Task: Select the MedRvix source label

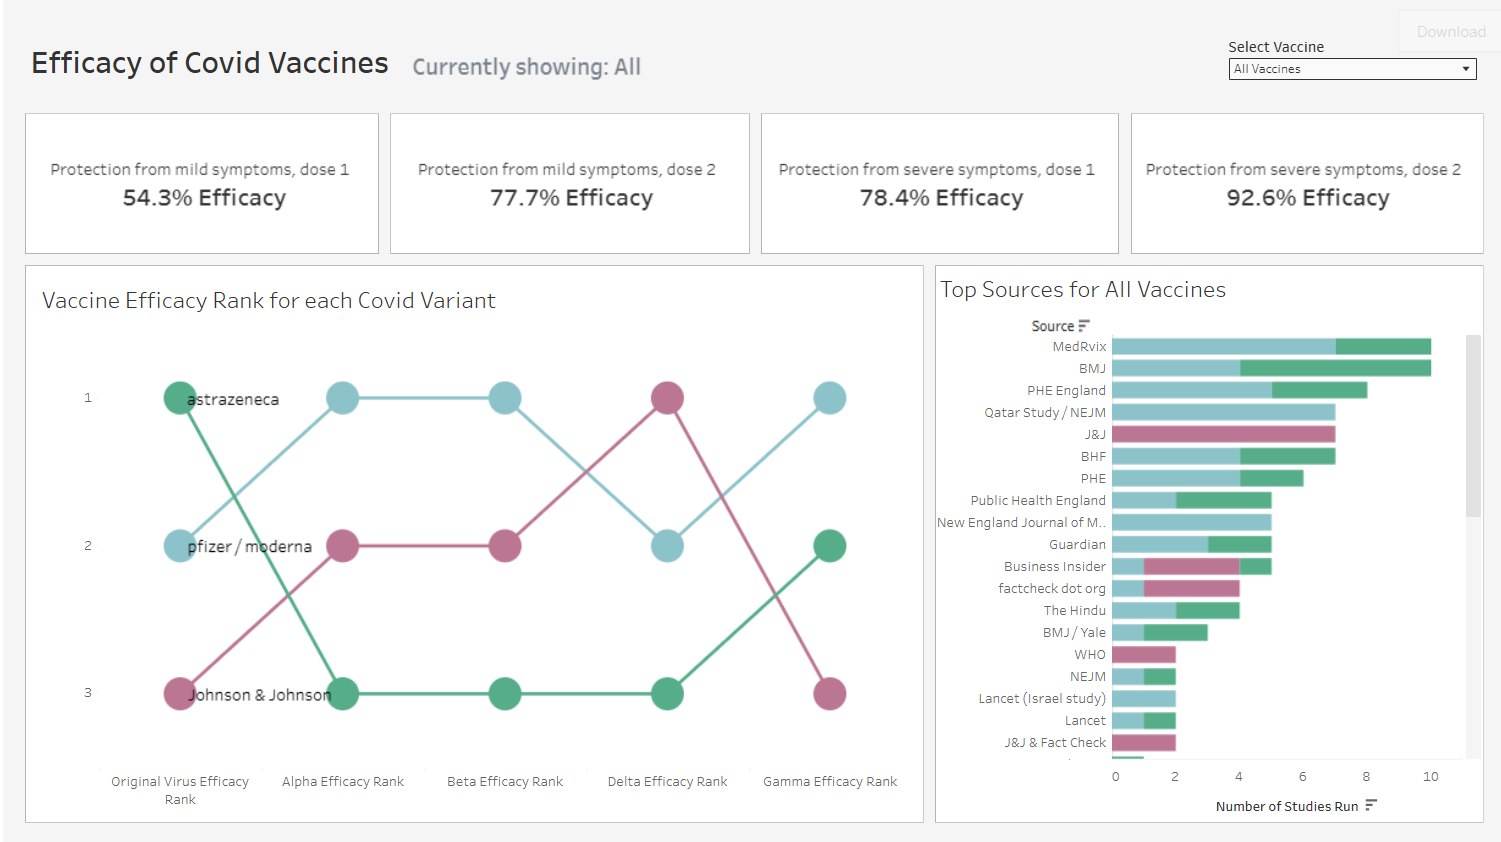Action: [x=1079, y=347]
